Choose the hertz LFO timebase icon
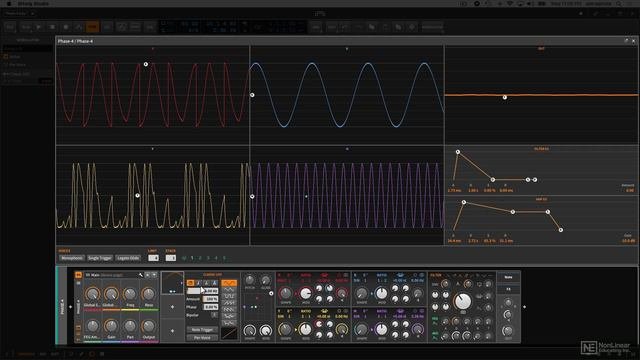 tap(190, 283)
